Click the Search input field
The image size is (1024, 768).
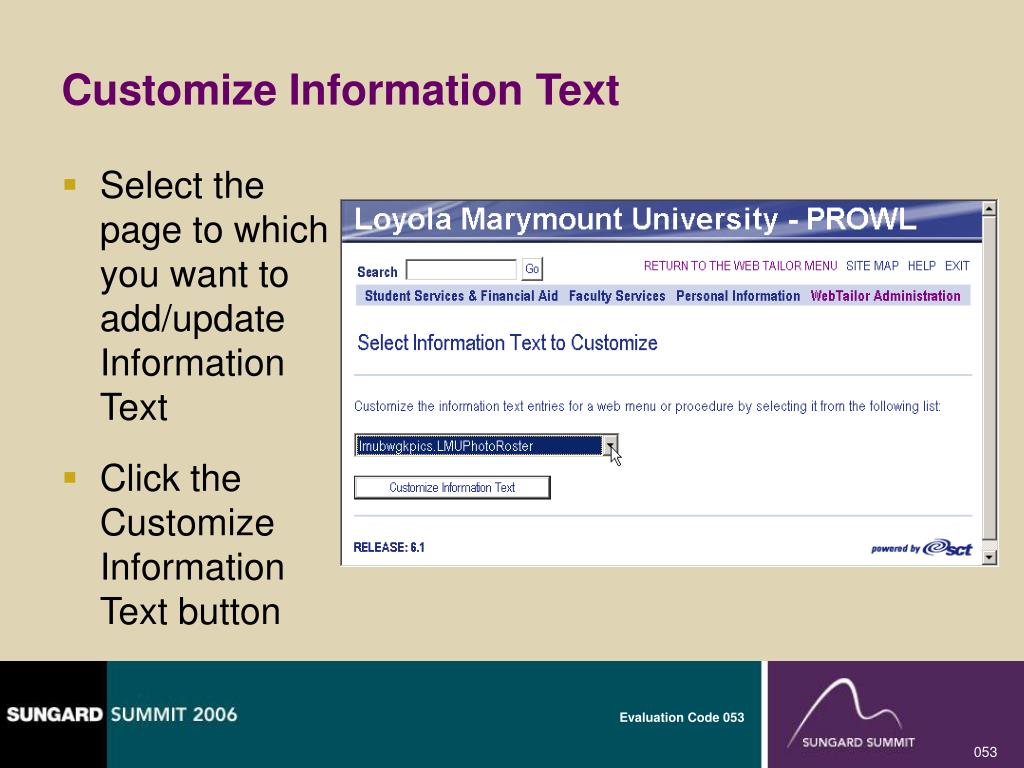pos(461,269)
